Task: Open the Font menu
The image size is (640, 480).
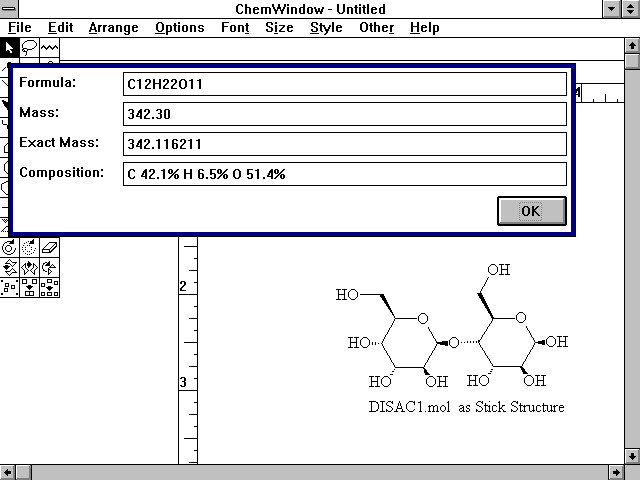Action: click(235, 28)
